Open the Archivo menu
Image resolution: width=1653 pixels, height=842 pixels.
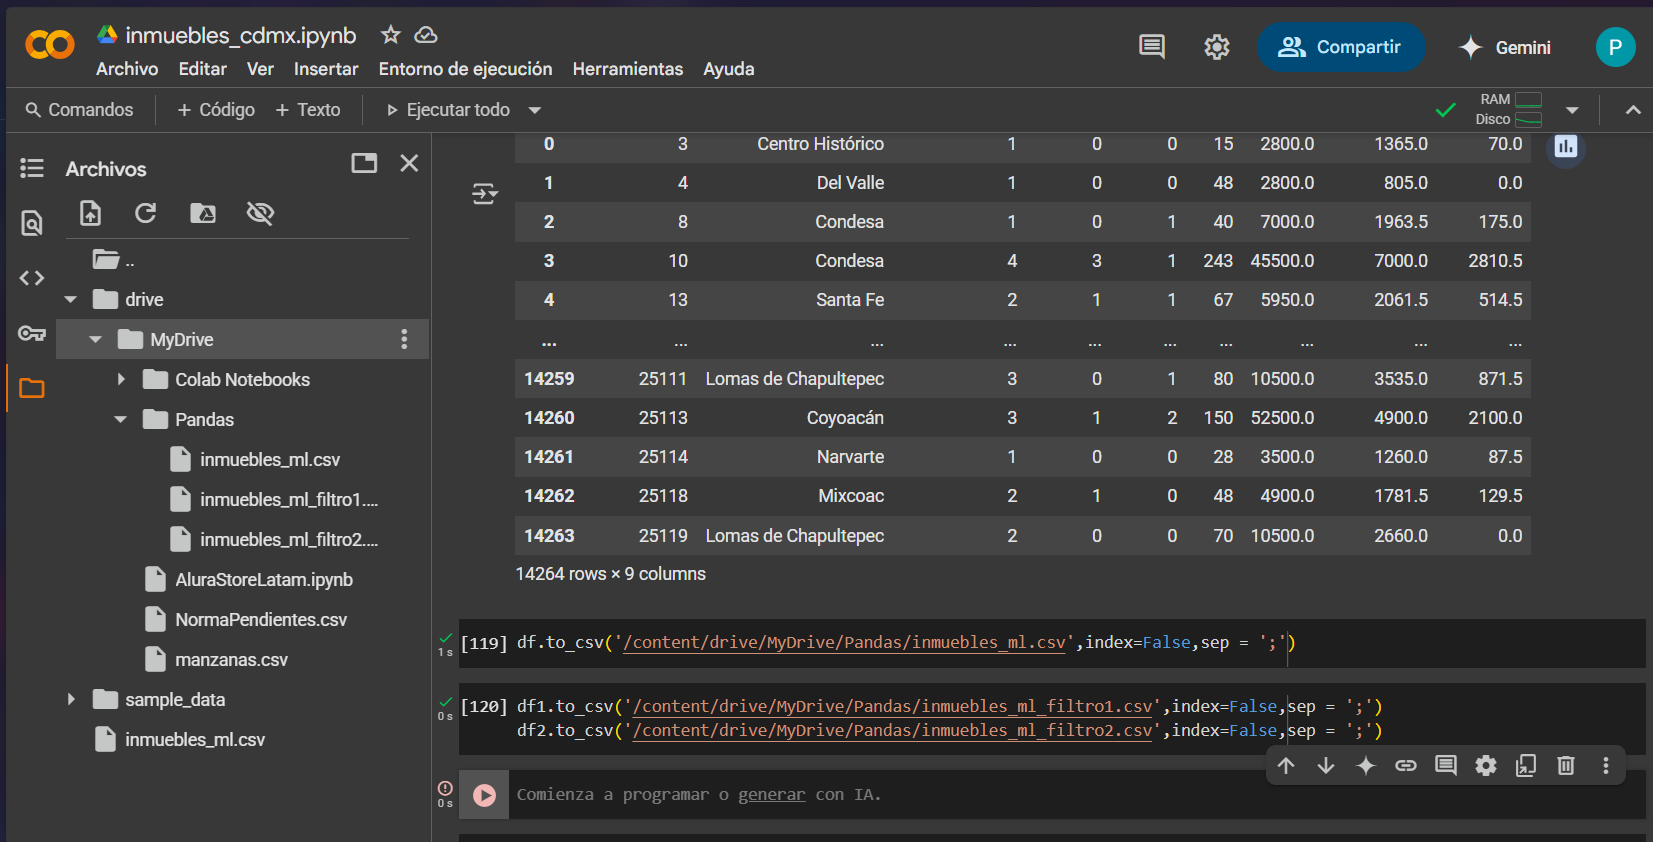(127, 69)
